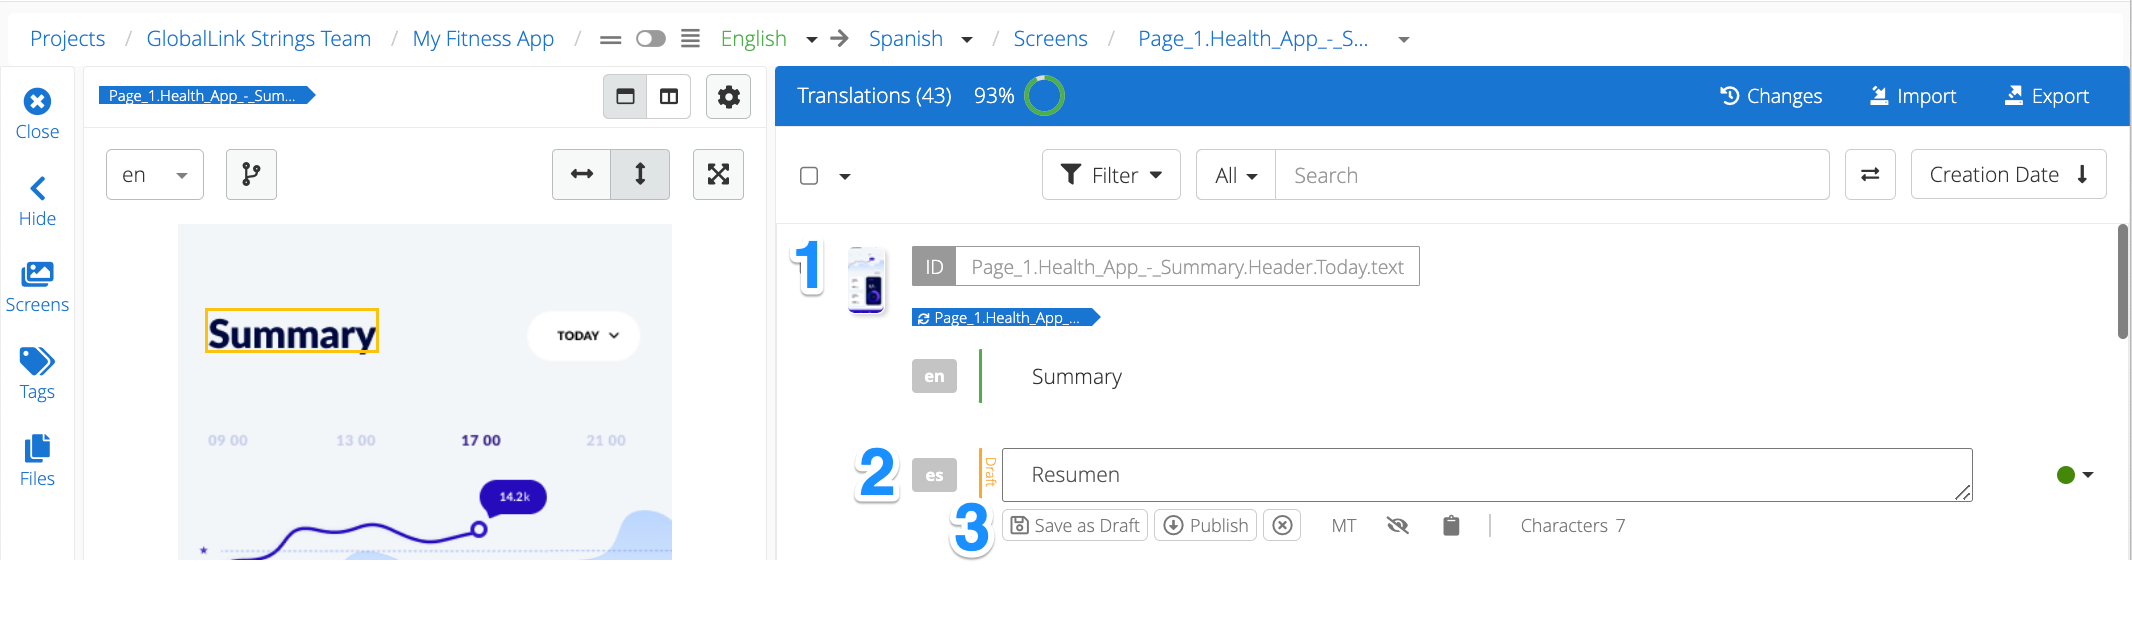Image resolution: width=2132 pixels, height=626 pixels.
Task: Open My Fitness App breadcrumb
Action: point(483,39)
